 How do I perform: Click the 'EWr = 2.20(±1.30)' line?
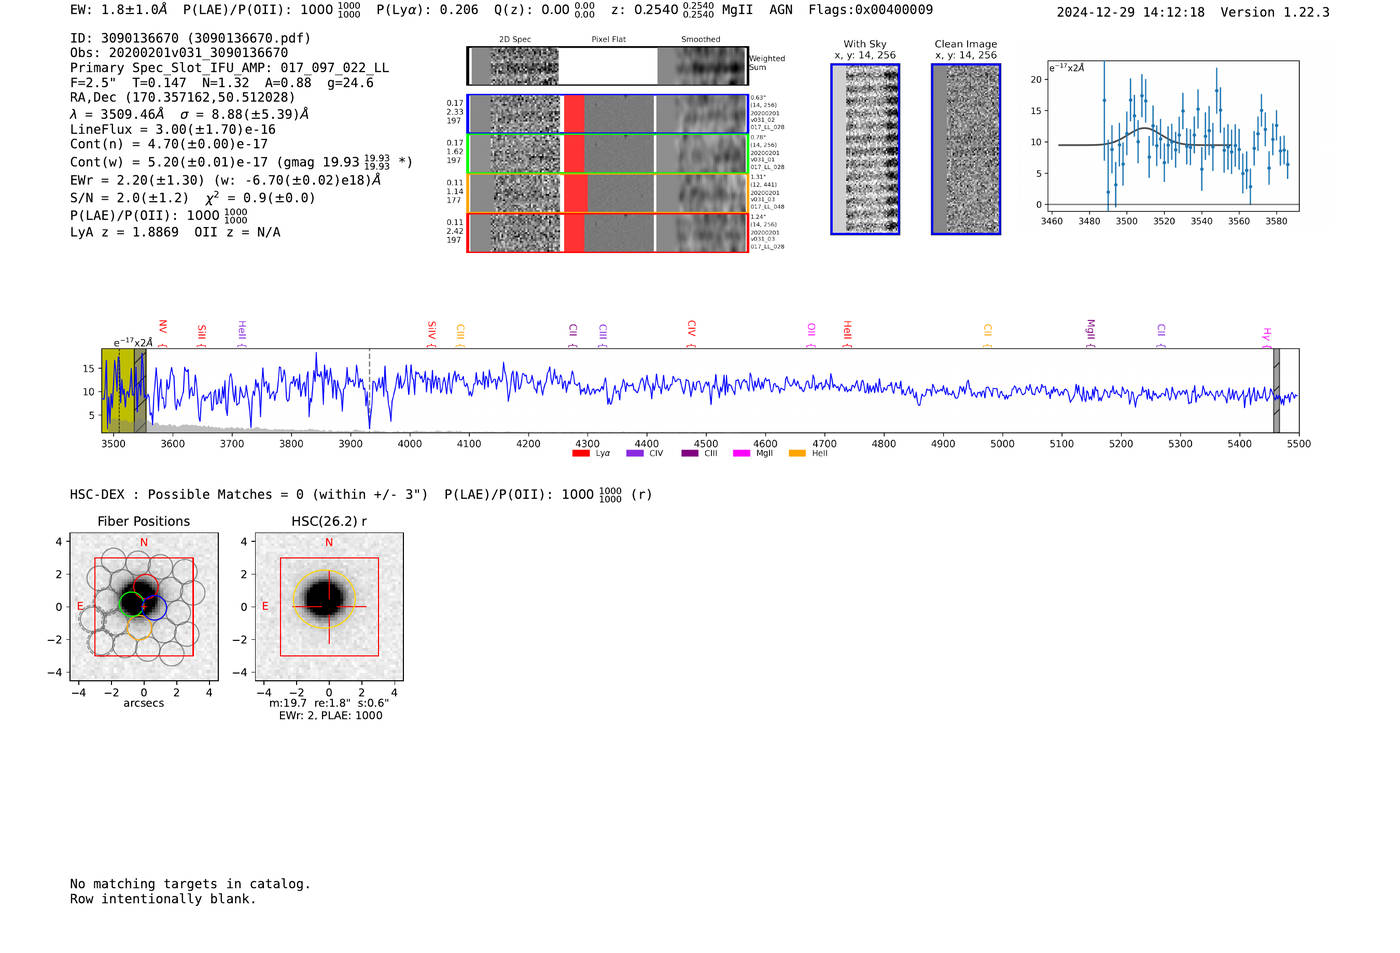click(225, 181)
